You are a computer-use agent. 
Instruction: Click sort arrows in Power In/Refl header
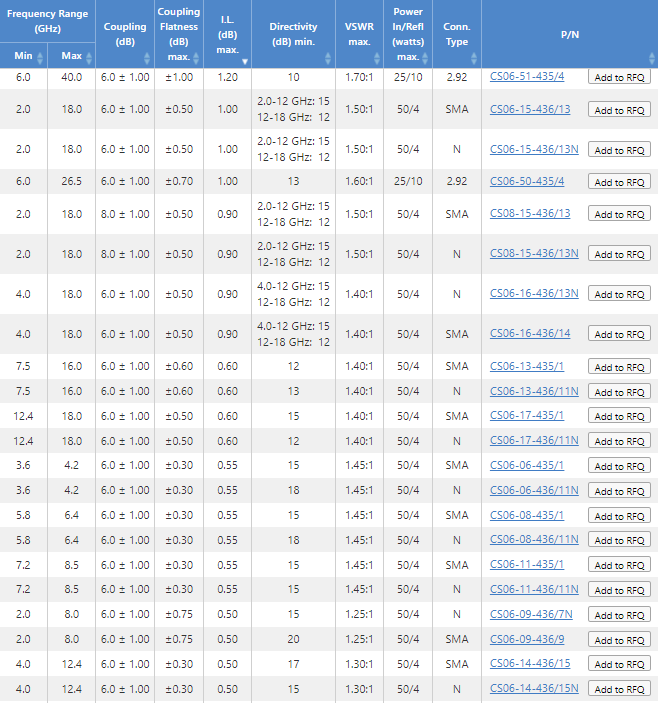point(426,56)
